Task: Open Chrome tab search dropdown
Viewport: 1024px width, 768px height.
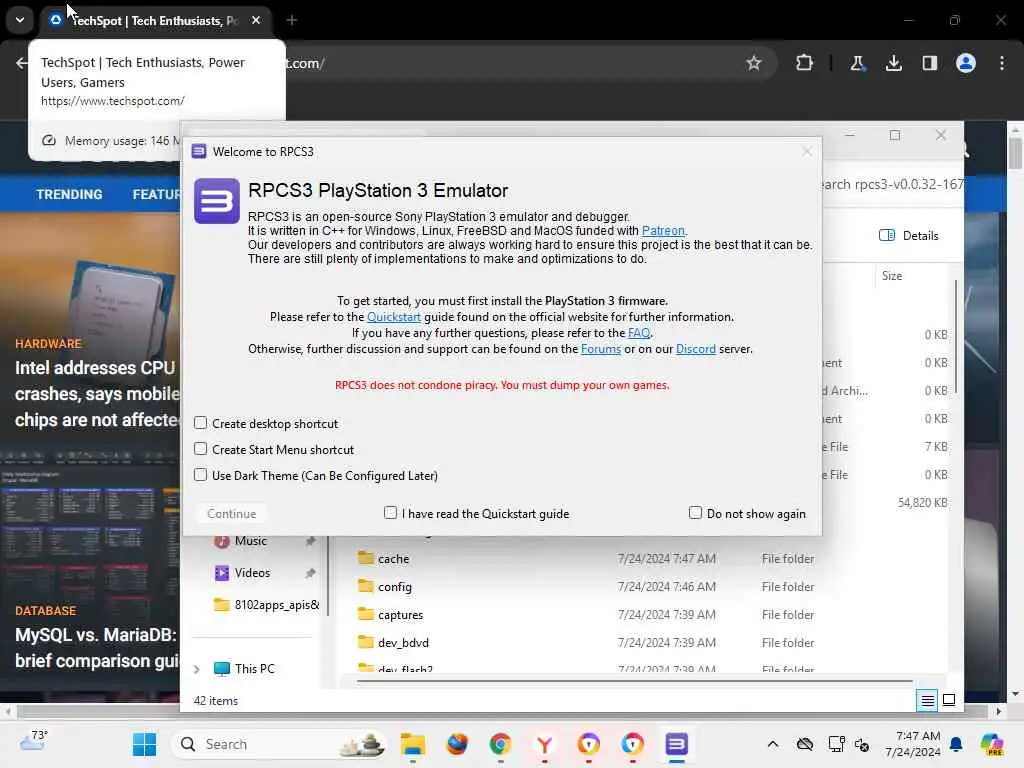Action: (20, 20)
